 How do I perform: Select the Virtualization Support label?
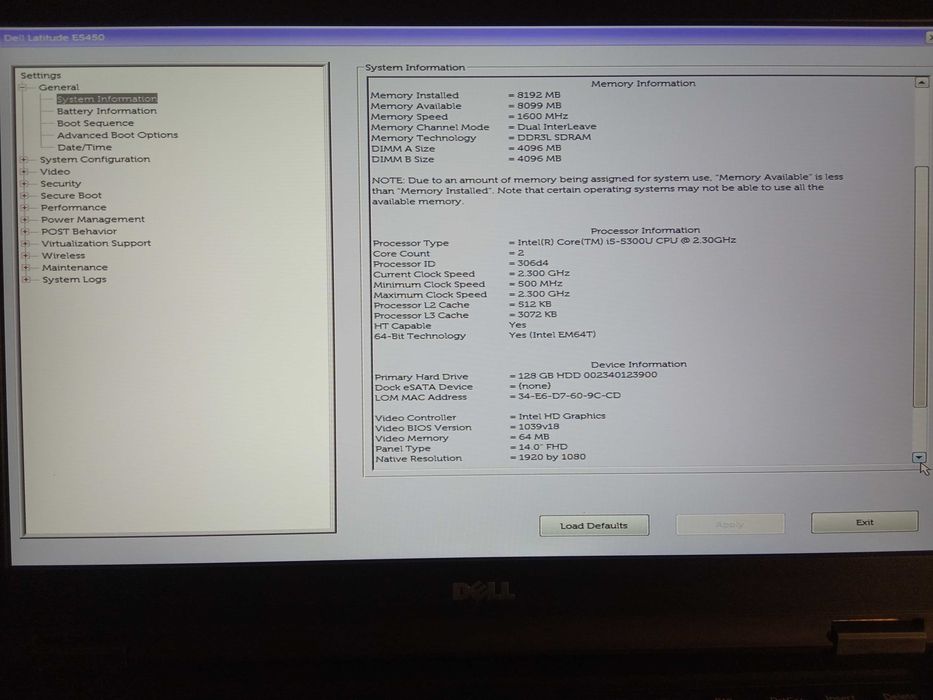[96, 243]
